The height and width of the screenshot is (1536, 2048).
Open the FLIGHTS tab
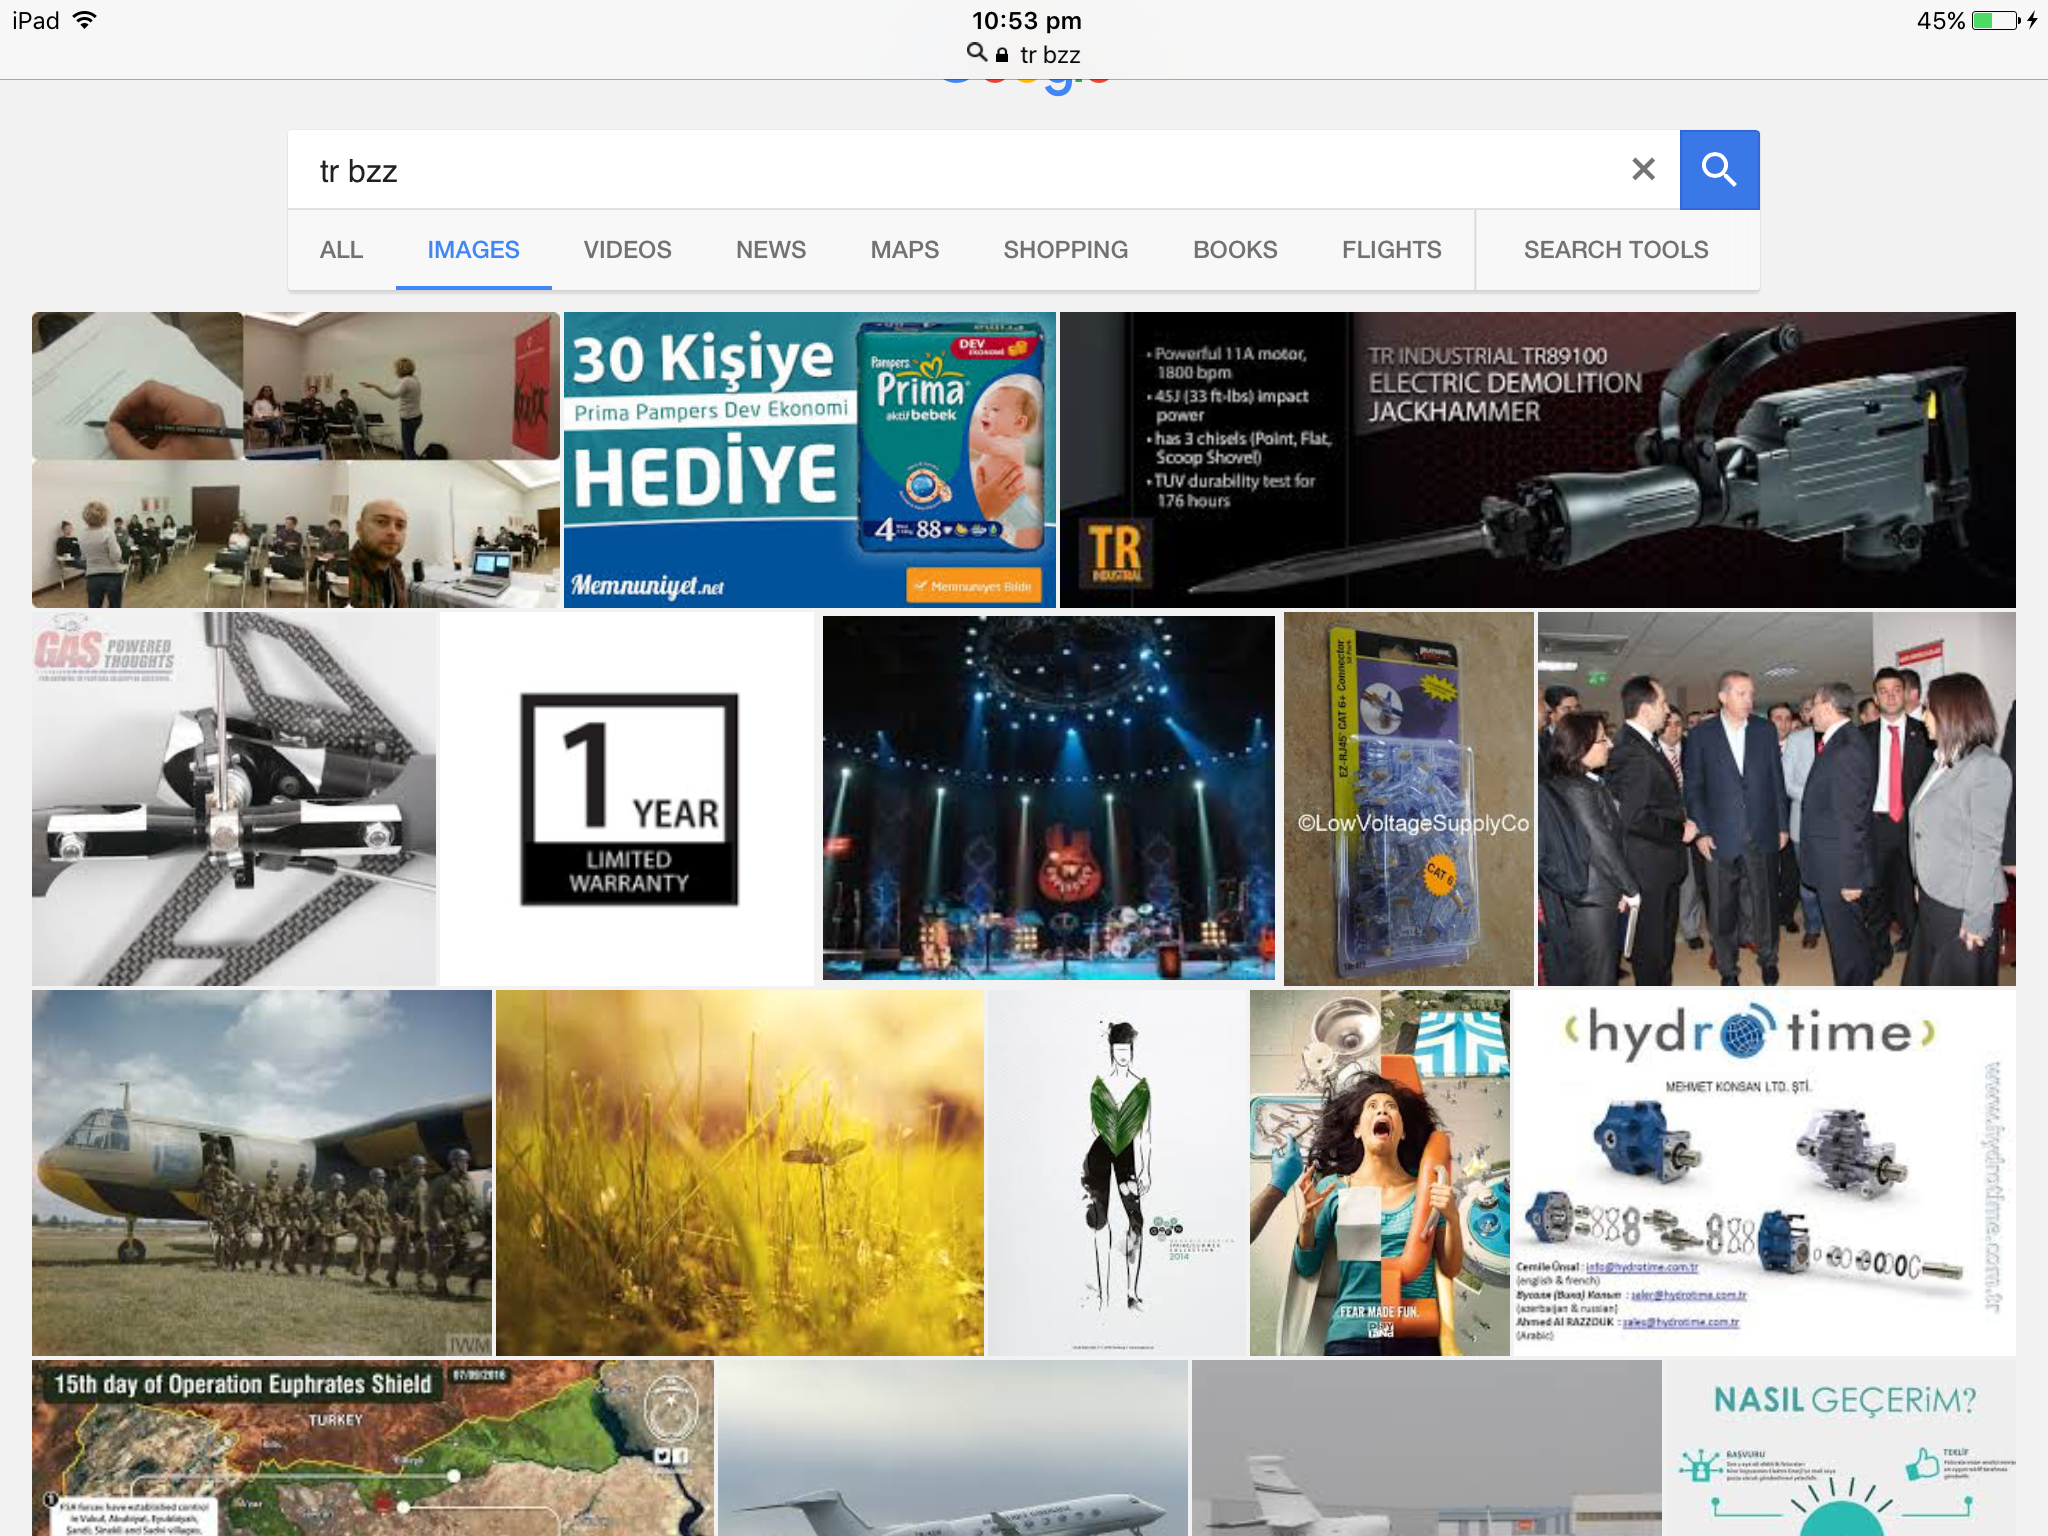click(1391, 250)
